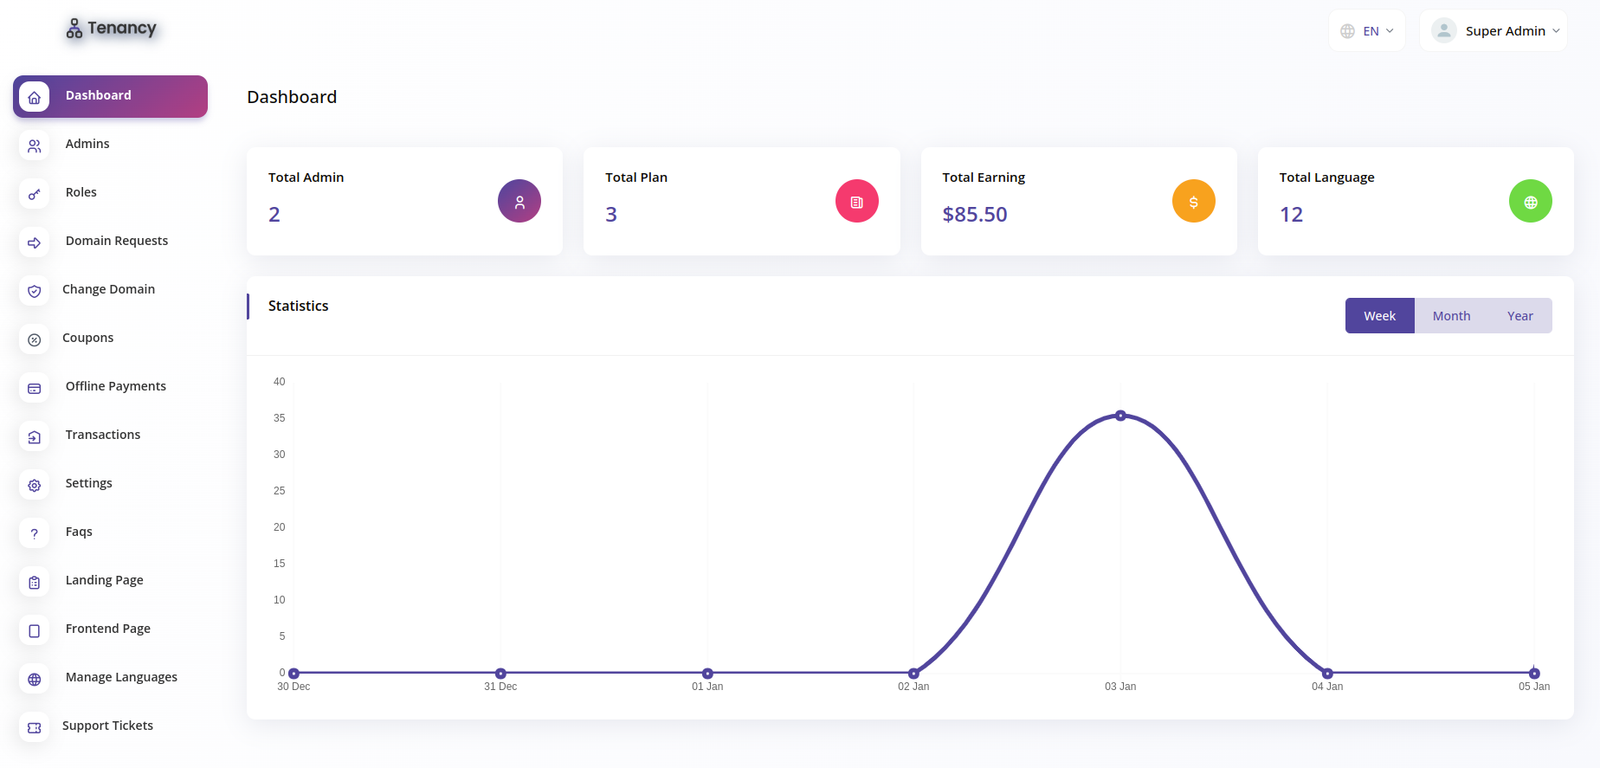
Task: Switch statistics to Year view
Action: pyautogui.click(x=1519, y=316)
